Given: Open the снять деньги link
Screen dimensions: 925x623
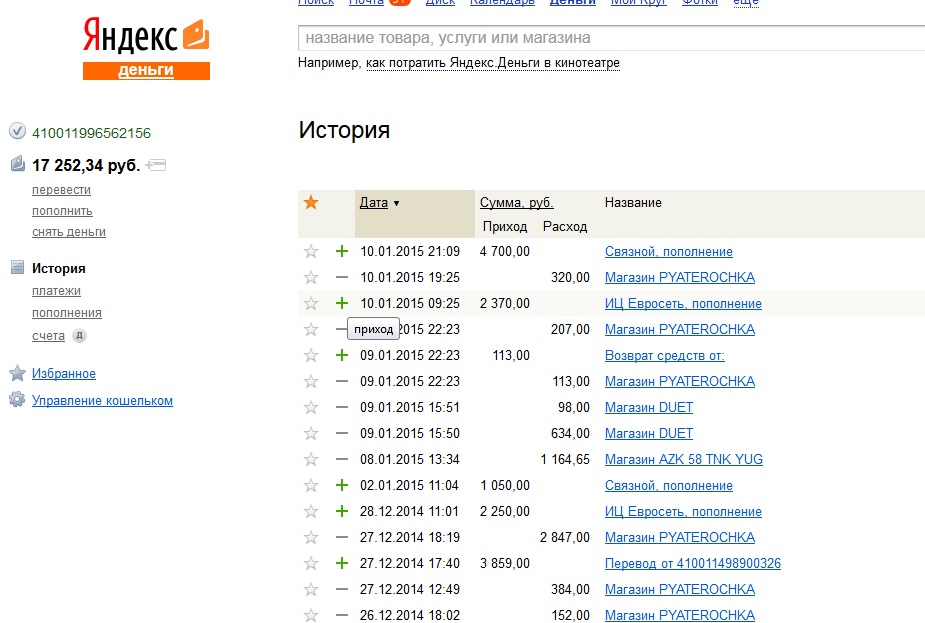Looking at the screenshot, I should point(69,232).
